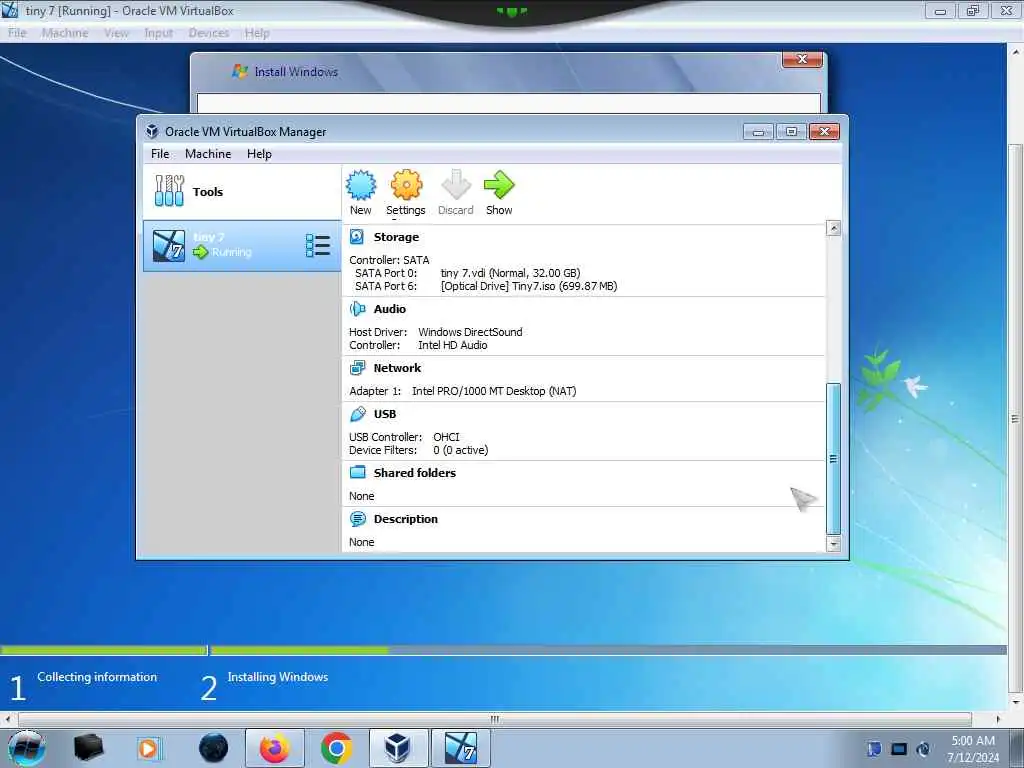Select the tiny 7 virtual machine
Viewport: 1024px width, 768px height.
click(x=242, y=246)
